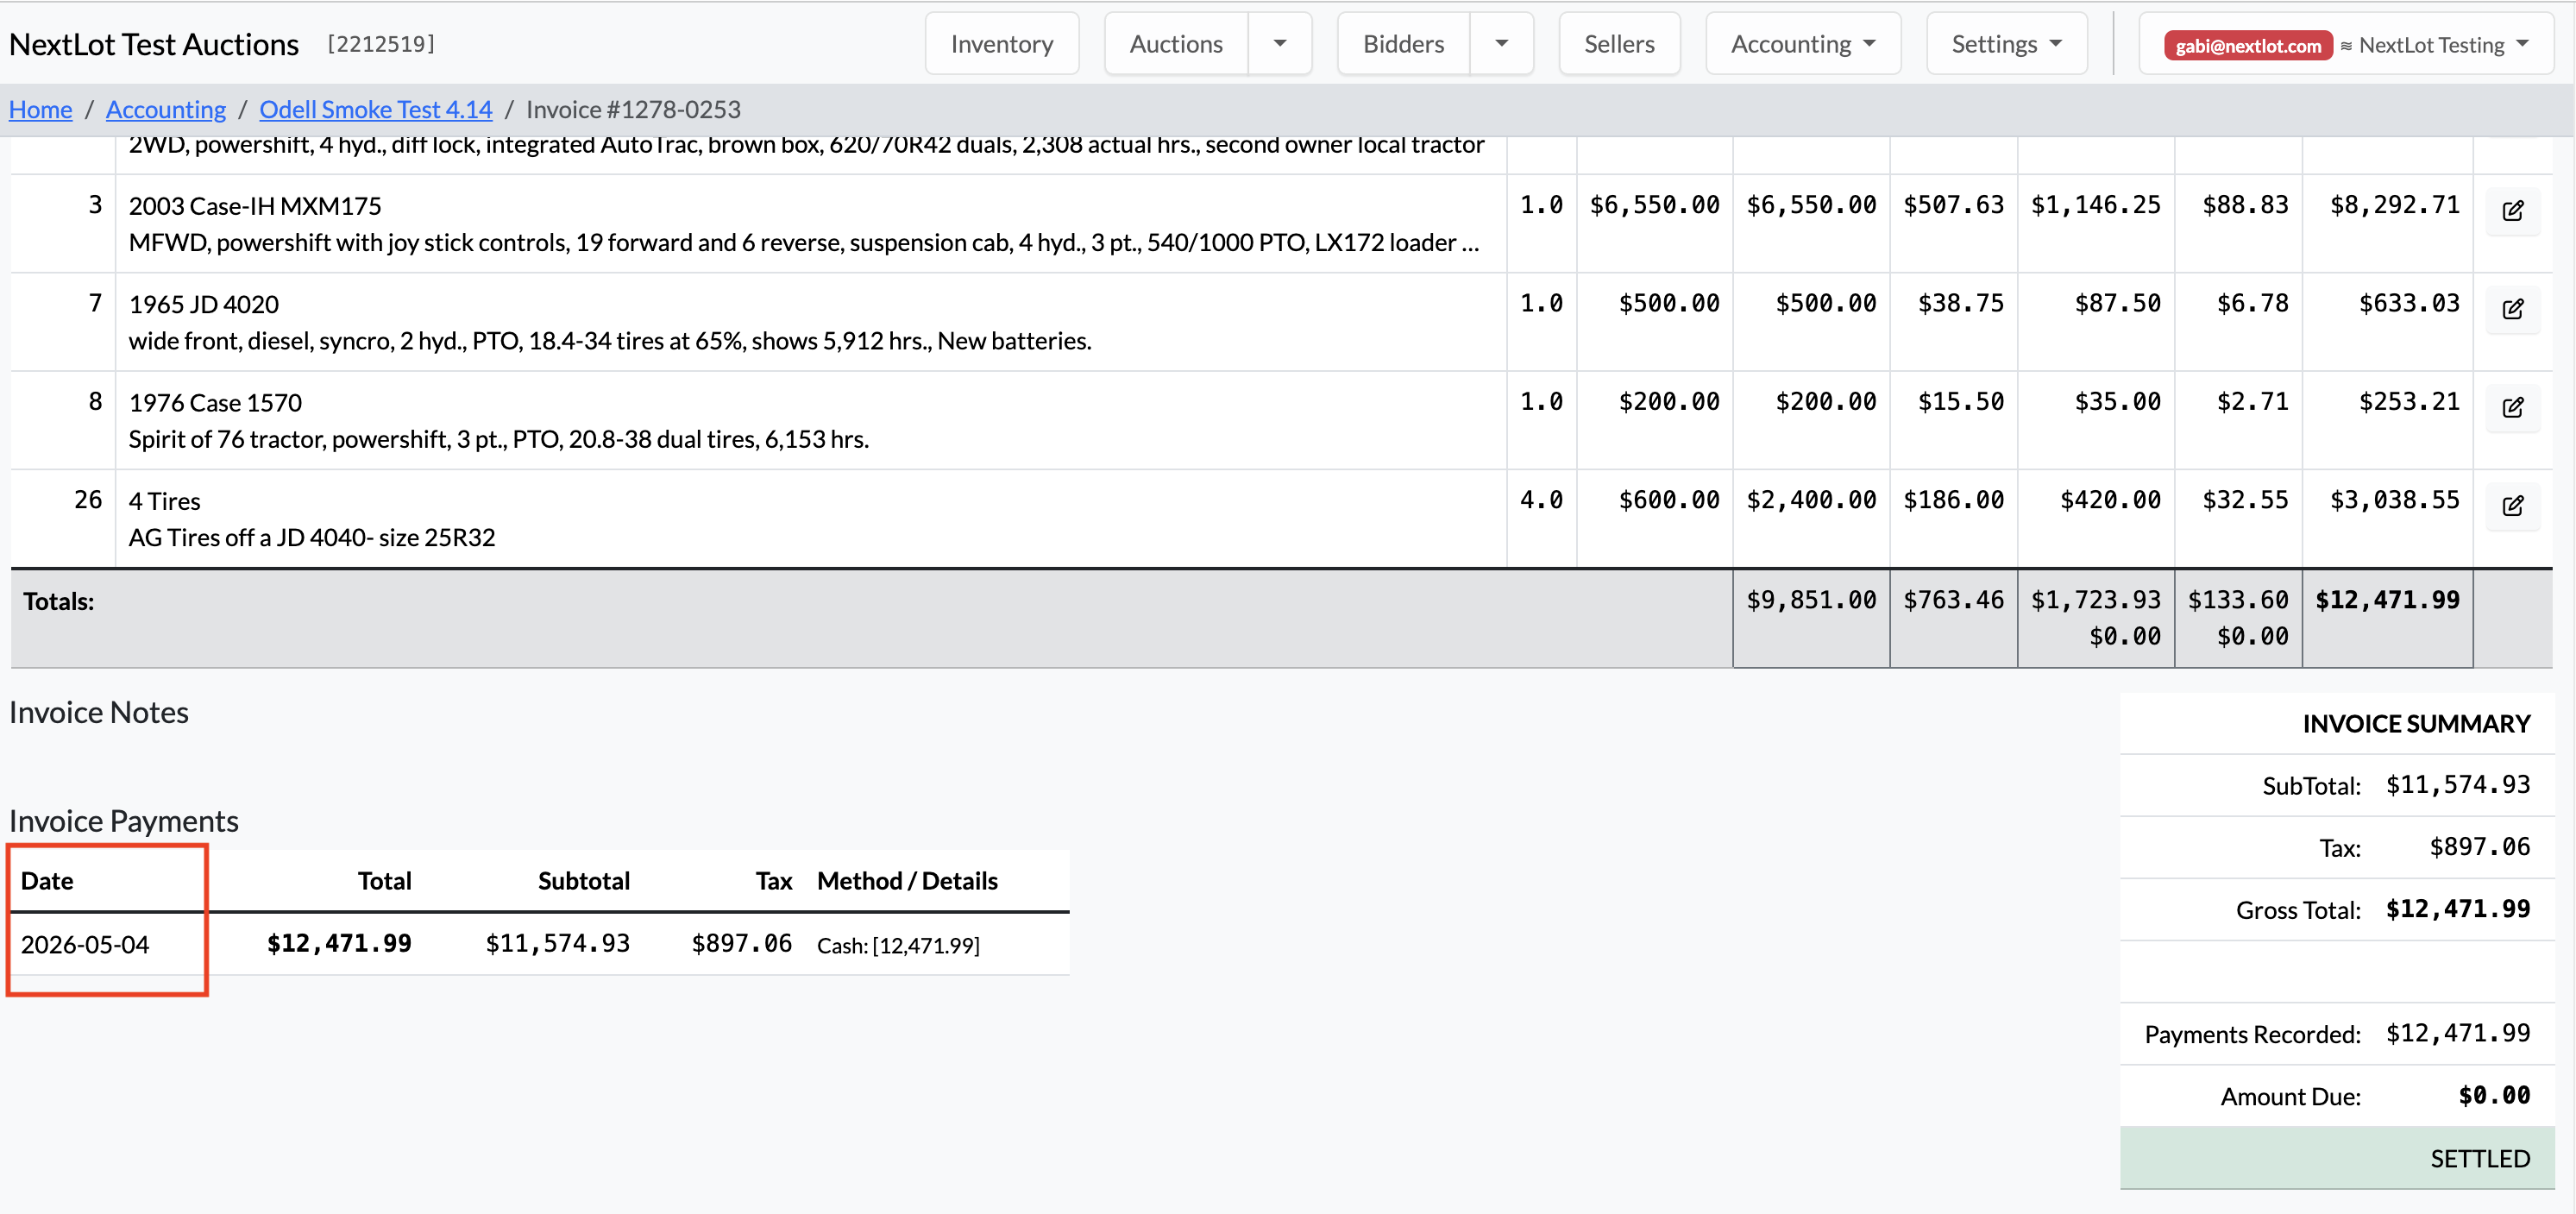Open the Bidders page
The height and width of the screenshot is (1214, 2576).
coord(1403,44)
